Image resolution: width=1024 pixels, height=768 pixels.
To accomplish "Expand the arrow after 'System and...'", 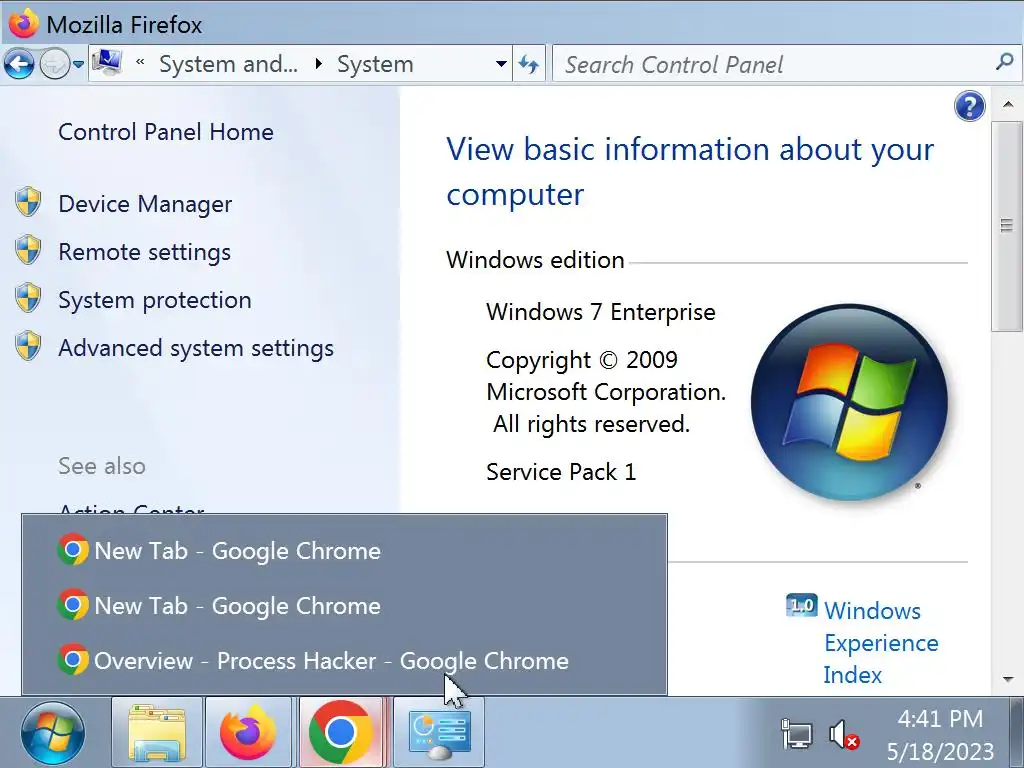I will [318, 64].
